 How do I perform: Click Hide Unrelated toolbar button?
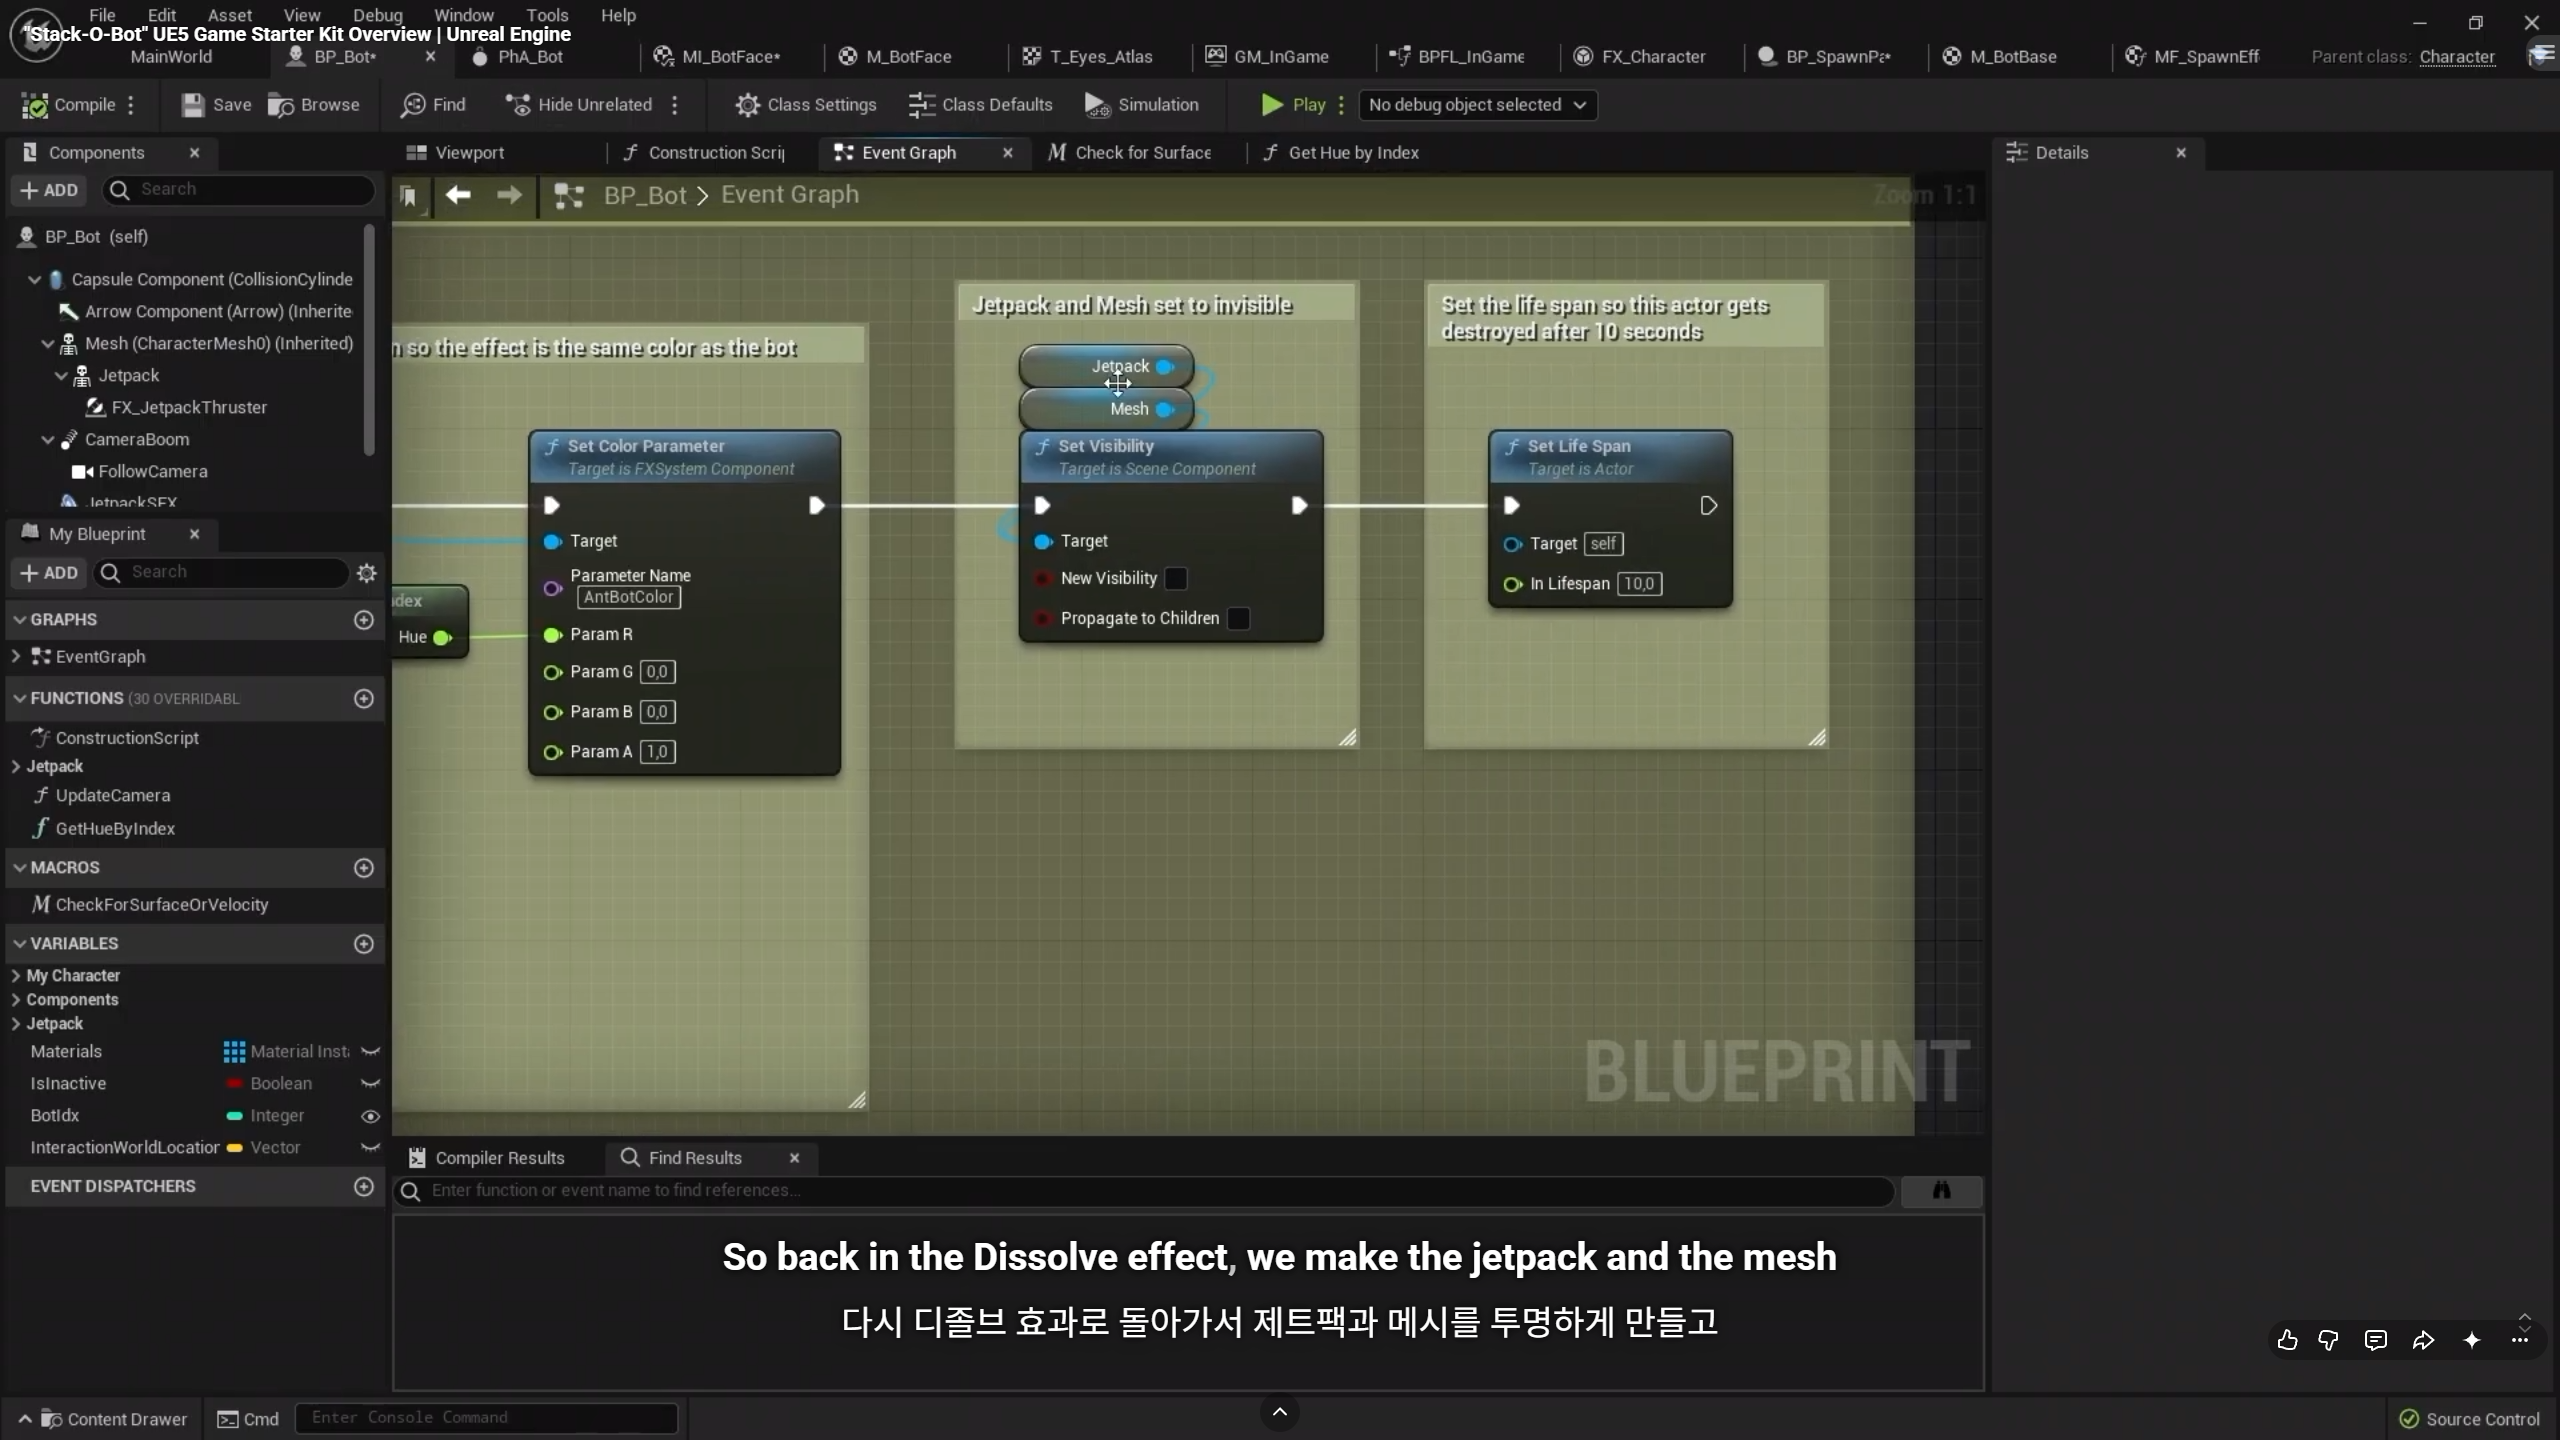pyautogui.click(x=579, y=105)
